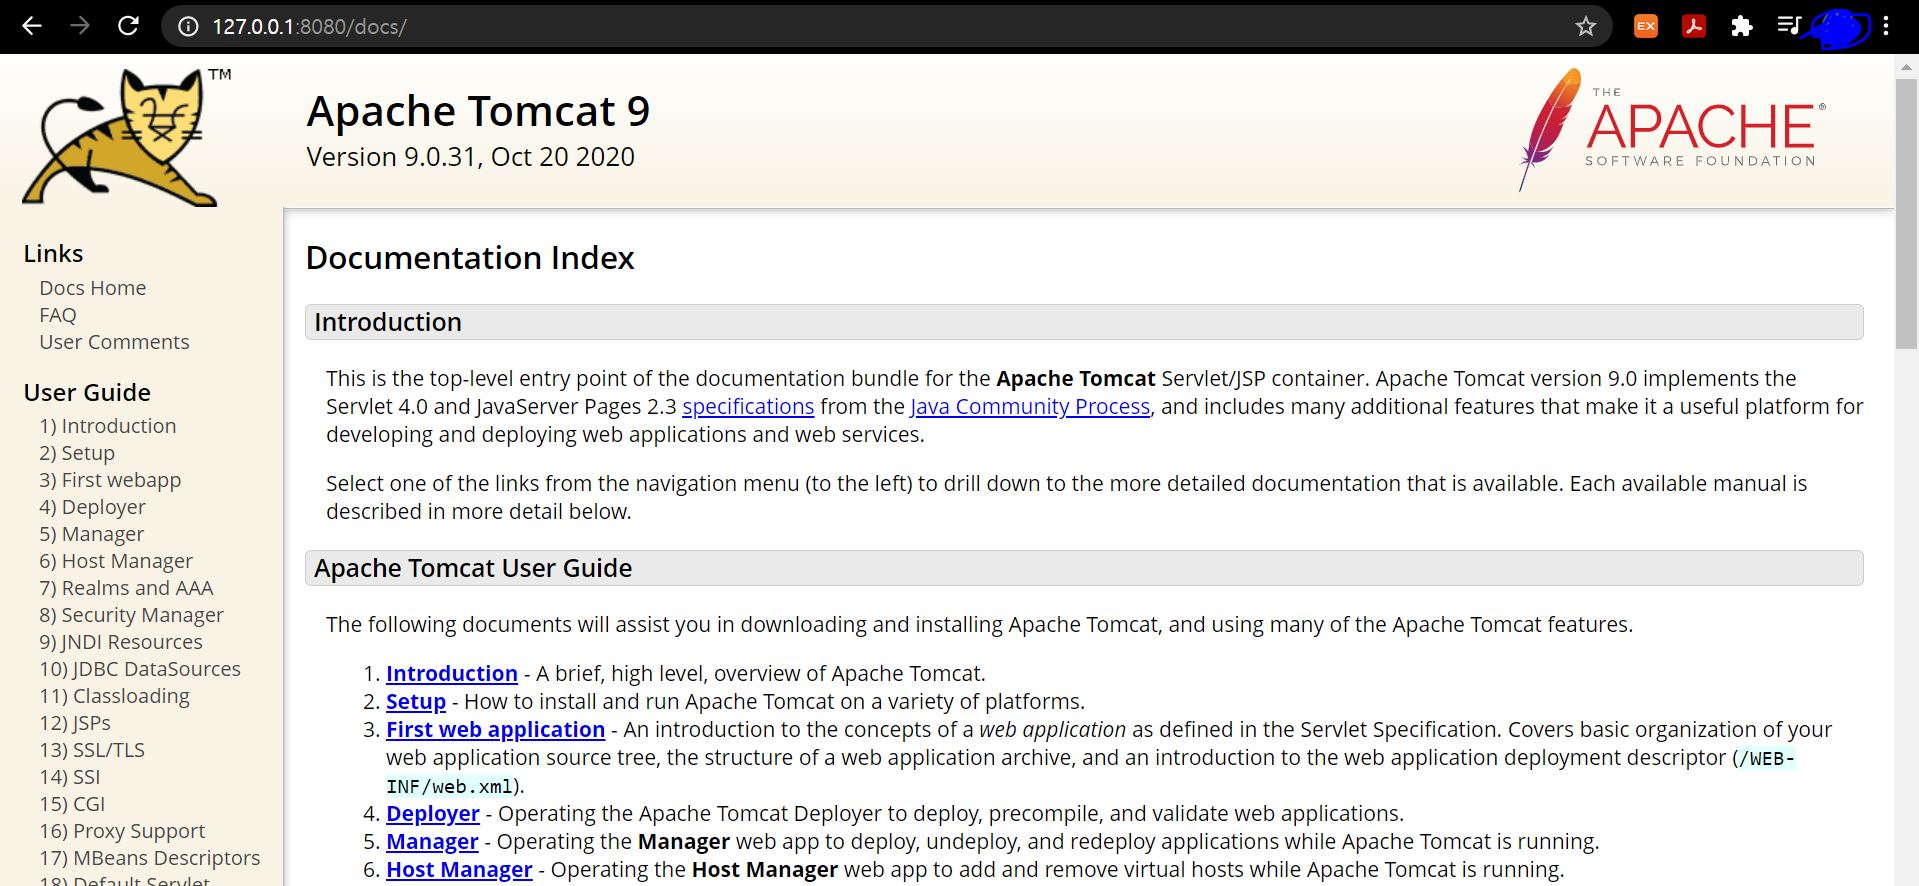Bookmark this page with the star
The width and height of the screenshot is (1919, 886).
(1586, 27)
